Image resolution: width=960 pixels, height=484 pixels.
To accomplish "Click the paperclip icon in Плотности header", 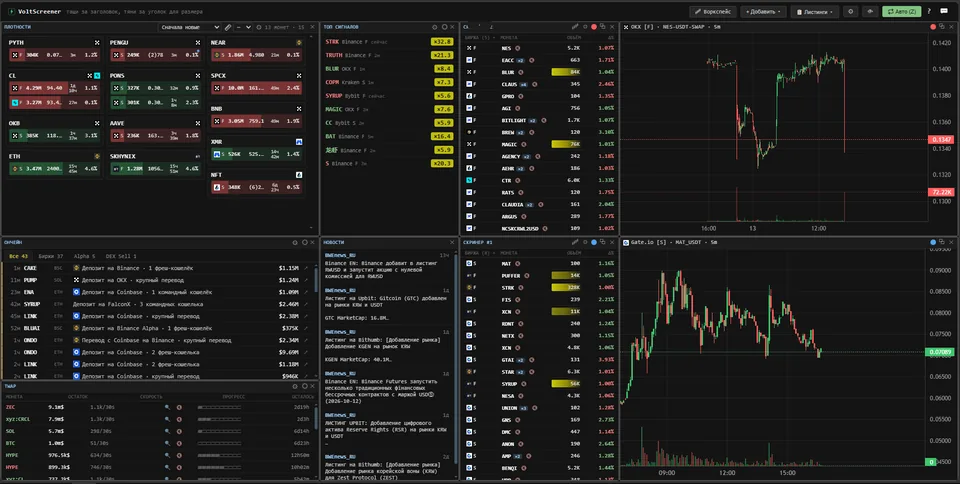I will 228,28.
